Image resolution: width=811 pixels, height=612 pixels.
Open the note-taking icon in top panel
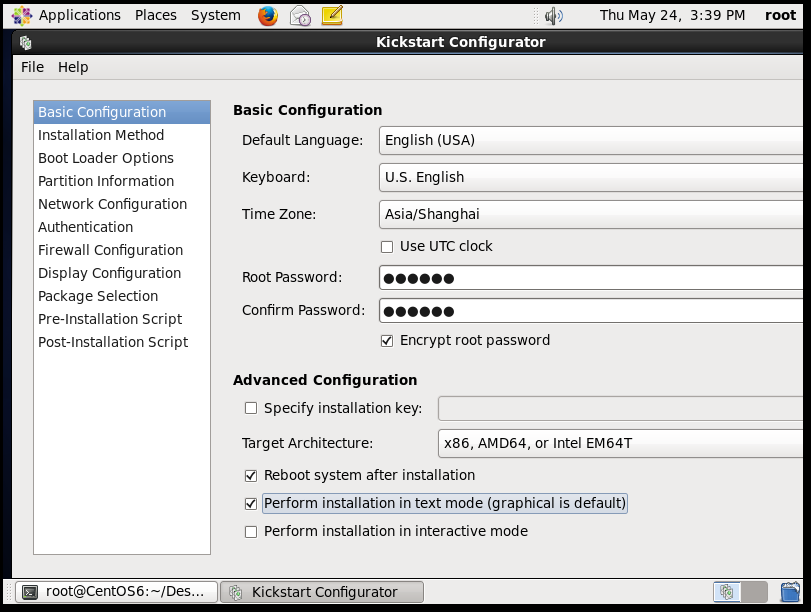(332, 16)
